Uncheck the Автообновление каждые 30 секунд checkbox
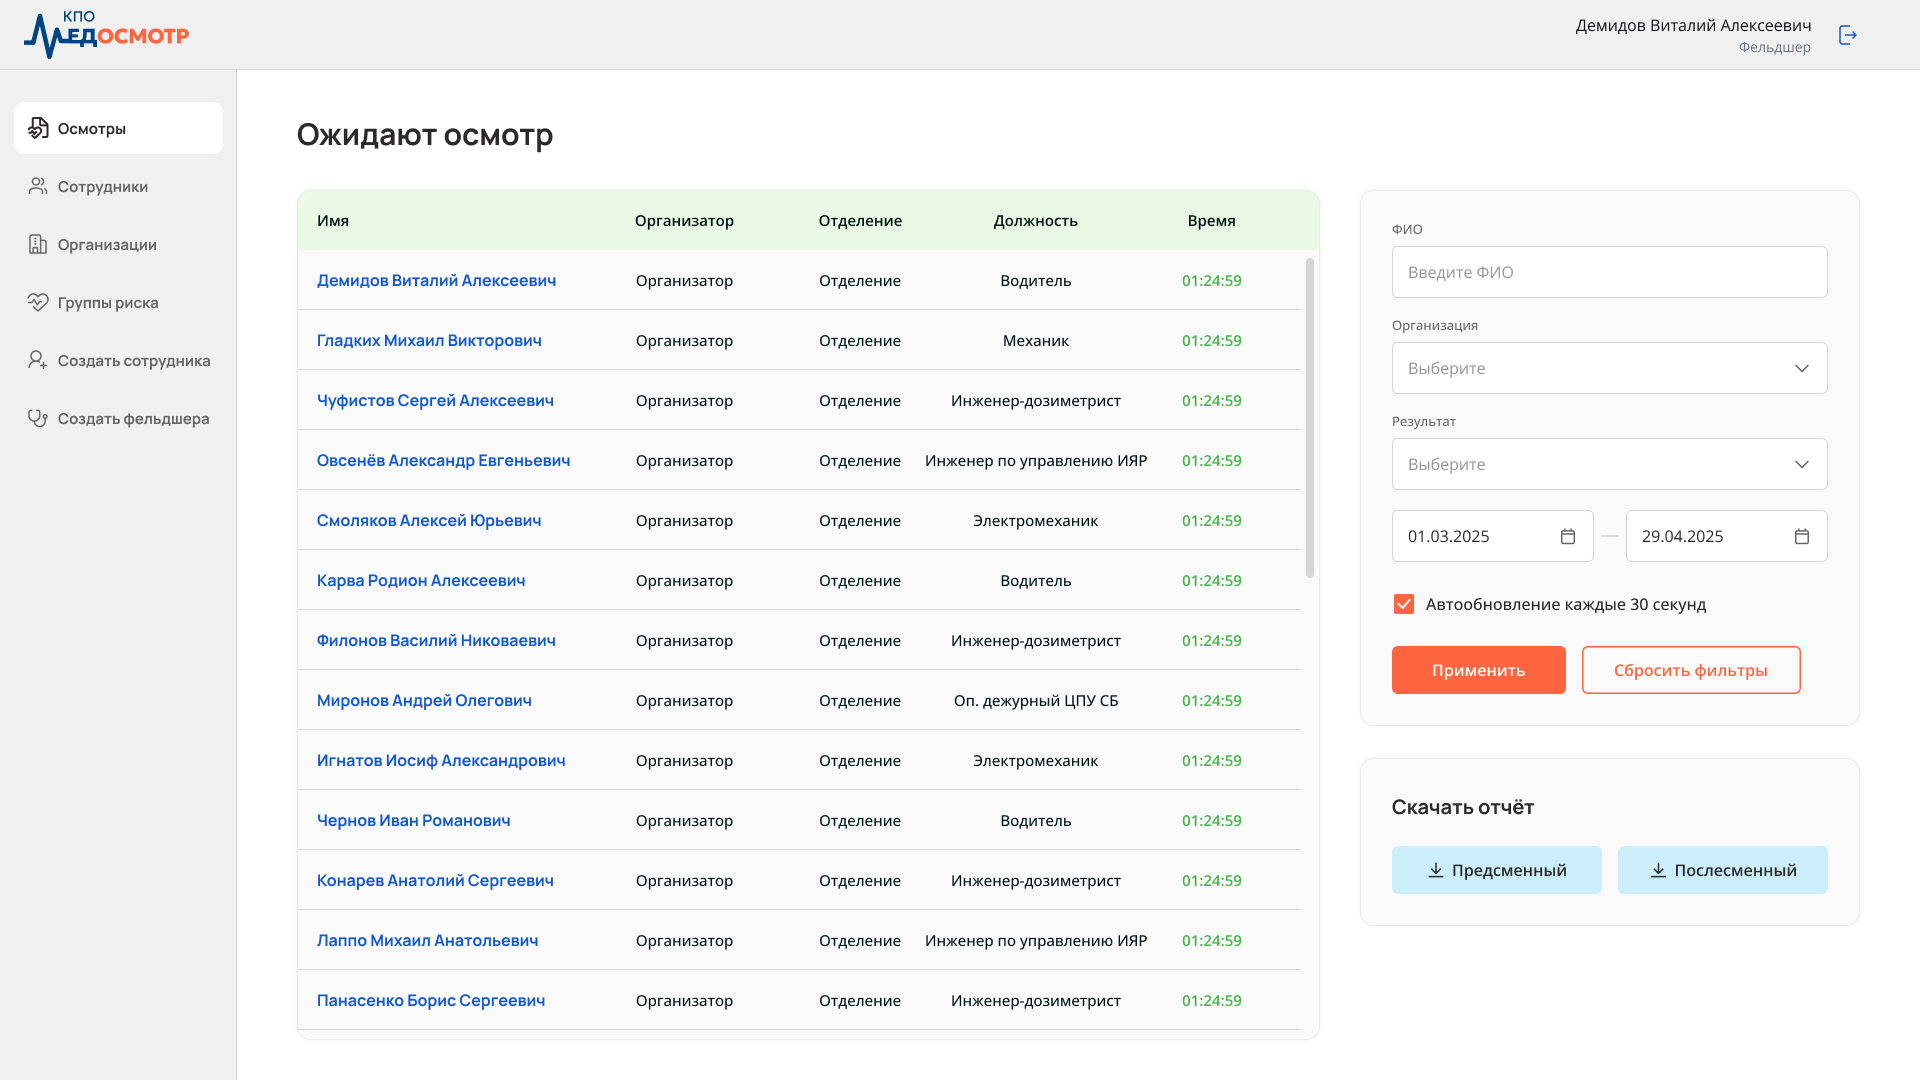 1404,604
